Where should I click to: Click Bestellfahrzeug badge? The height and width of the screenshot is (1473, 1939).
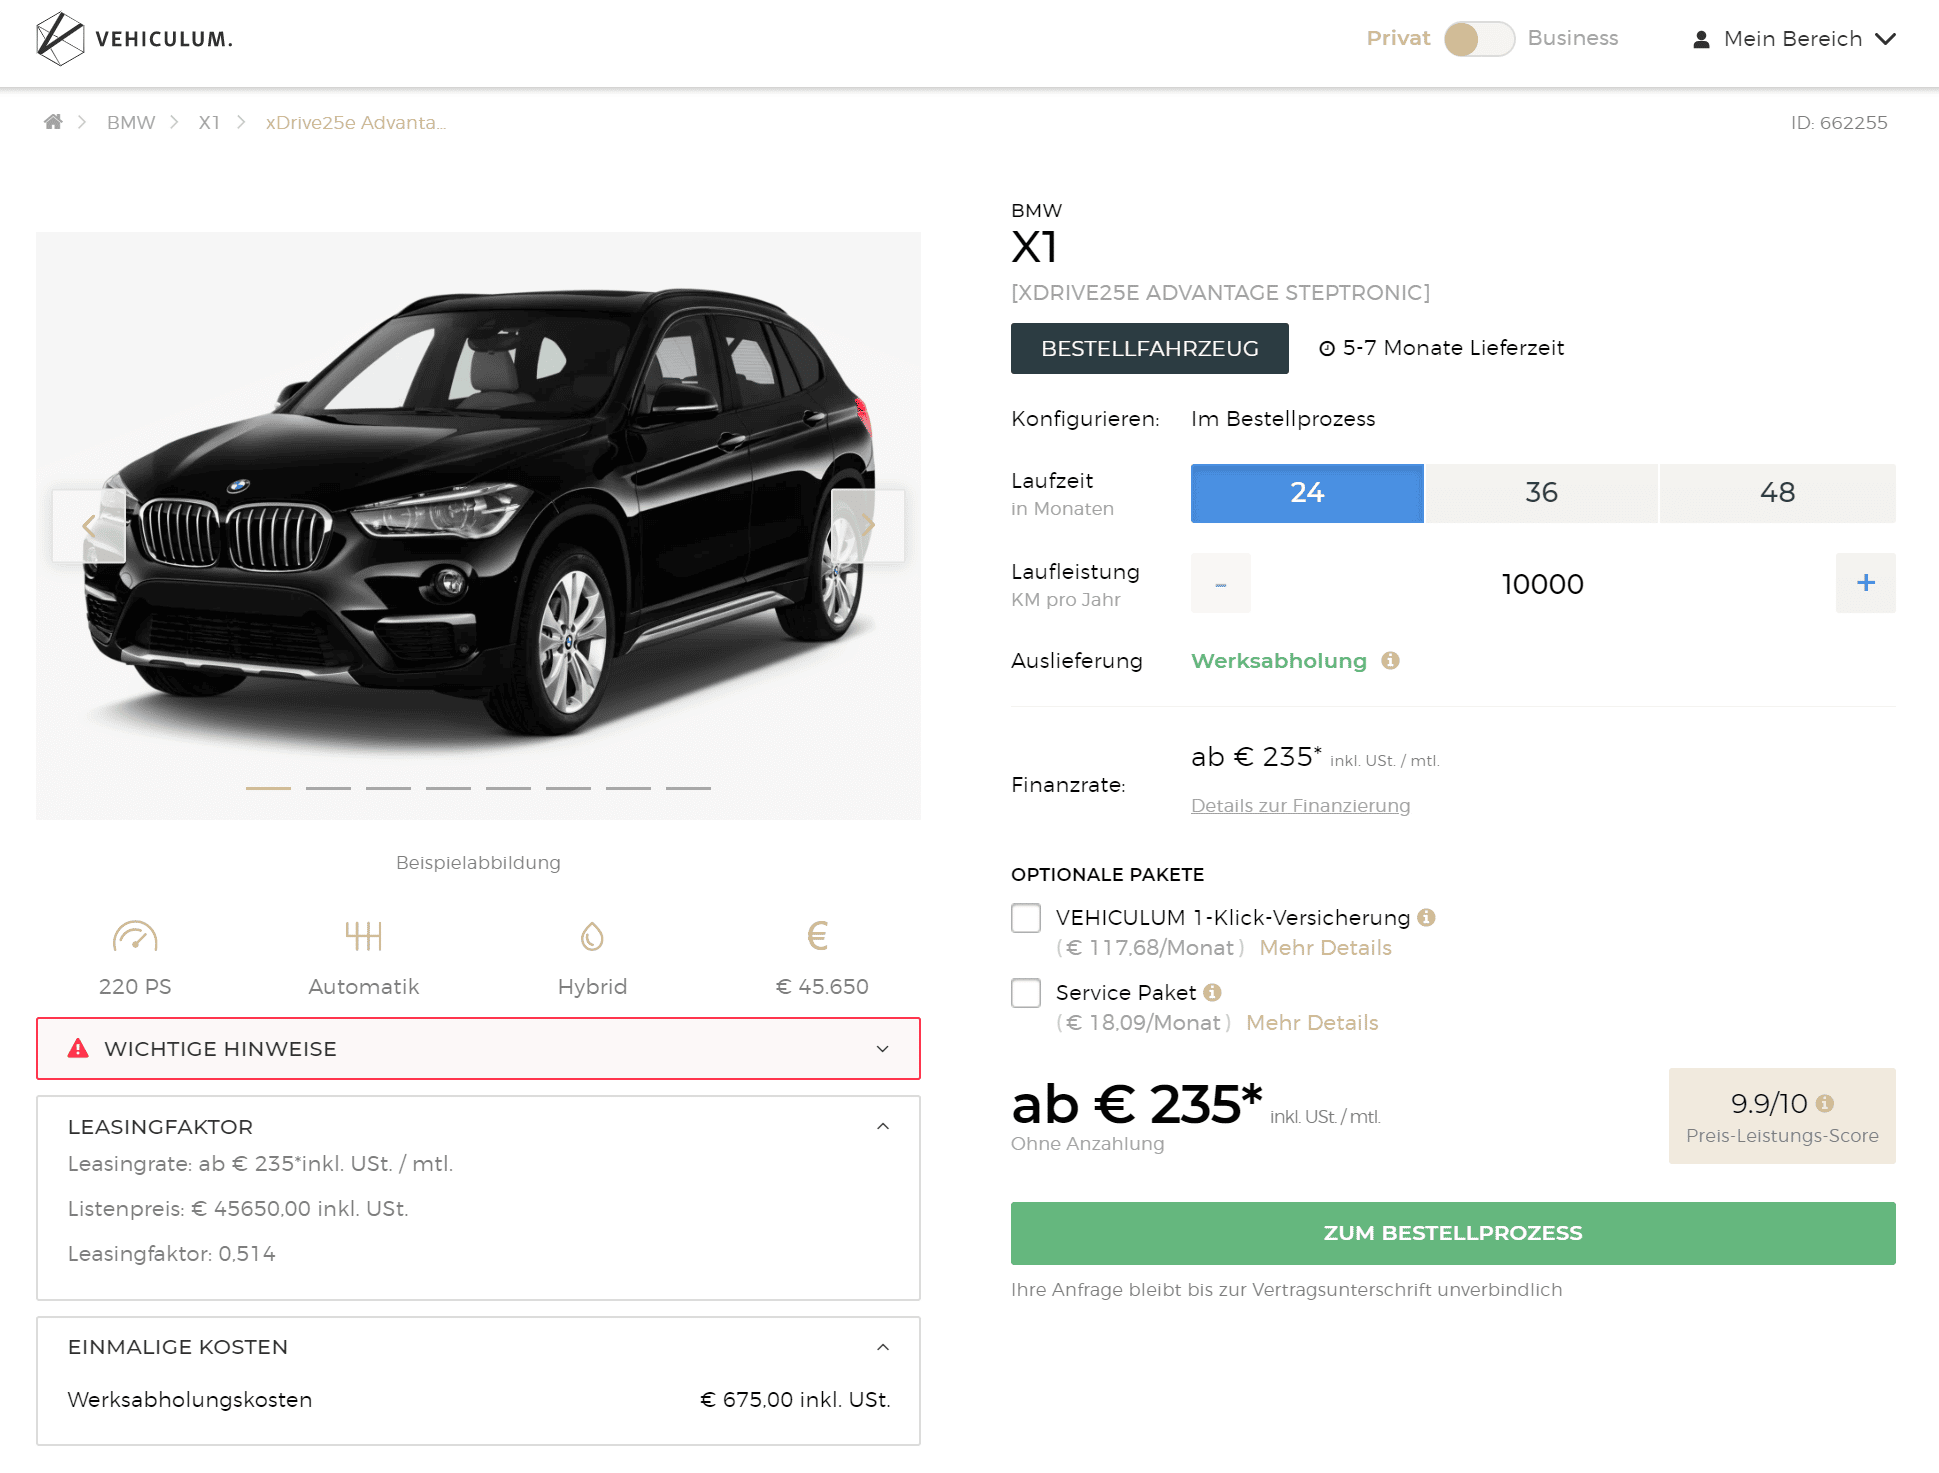tap(1150, 348)
